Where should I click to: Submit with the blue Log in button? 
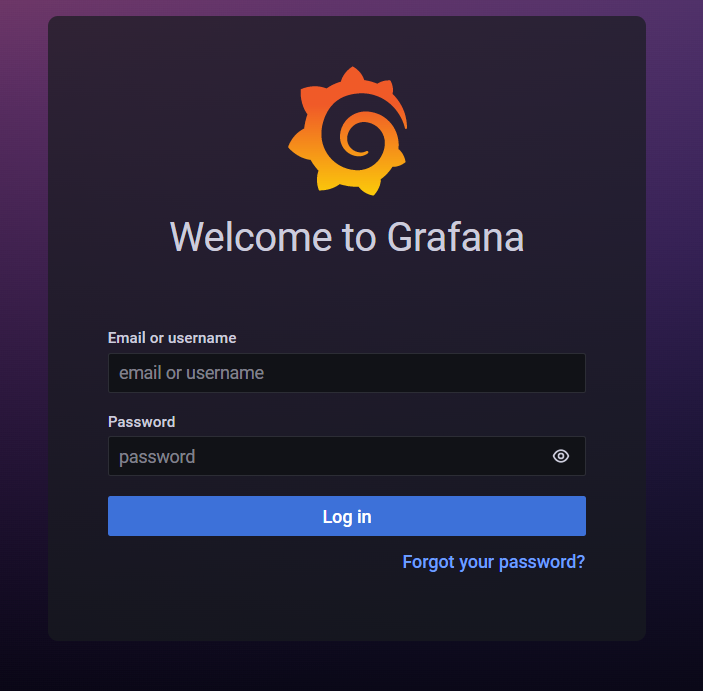[347, 516]
